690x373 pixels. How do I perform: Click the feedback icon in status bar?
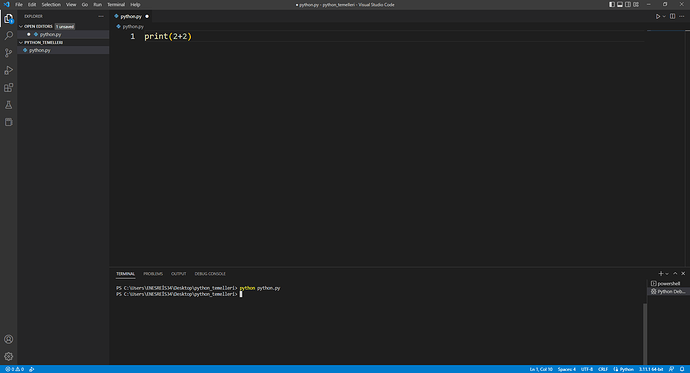click(x=672, y=369)
